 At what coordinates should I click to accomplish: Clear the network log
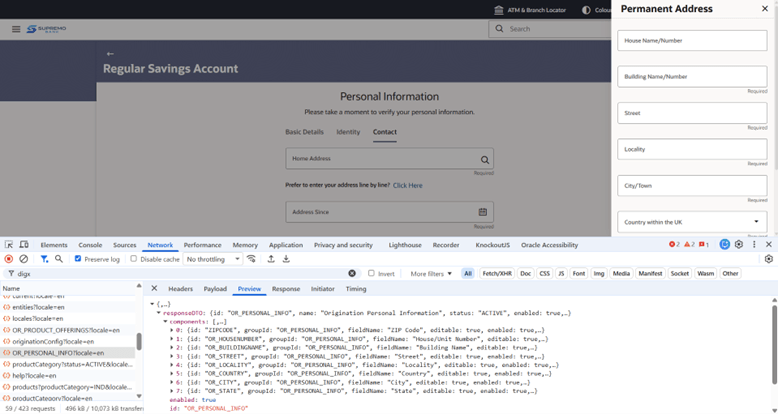(23, 259)
